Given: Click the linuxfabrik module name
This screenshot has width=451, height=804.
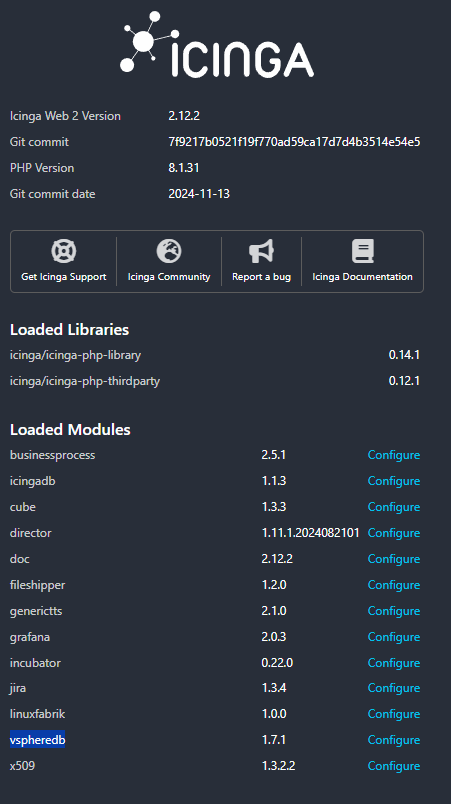Looking at the screenshot, I should pyautogui.click(x=37, y=714).
